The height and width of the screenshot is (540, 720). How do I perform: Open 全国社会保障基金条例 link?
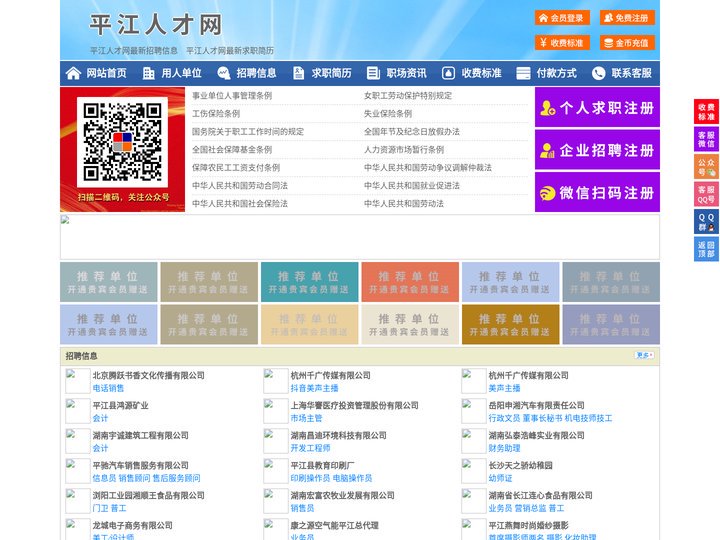click(232, 150)
